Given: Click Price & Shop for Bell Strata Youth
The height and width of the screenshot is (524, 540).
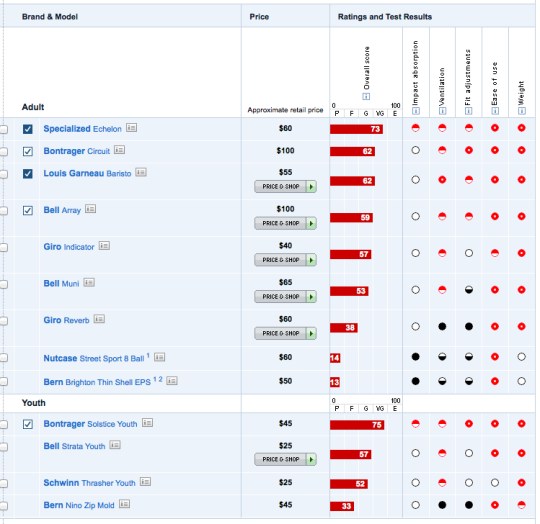Looking at the screenshot, I should [x=285, y=459].
